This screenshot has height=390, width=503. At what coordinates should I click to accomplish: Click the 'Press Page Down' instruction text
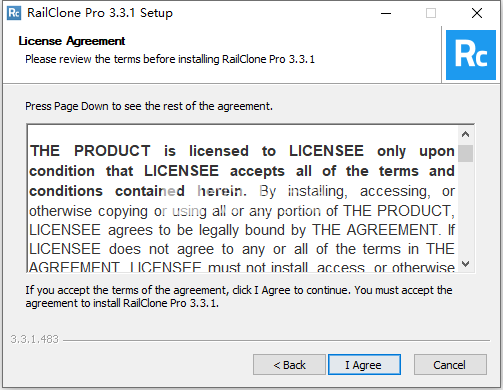(x=149, y=106)
